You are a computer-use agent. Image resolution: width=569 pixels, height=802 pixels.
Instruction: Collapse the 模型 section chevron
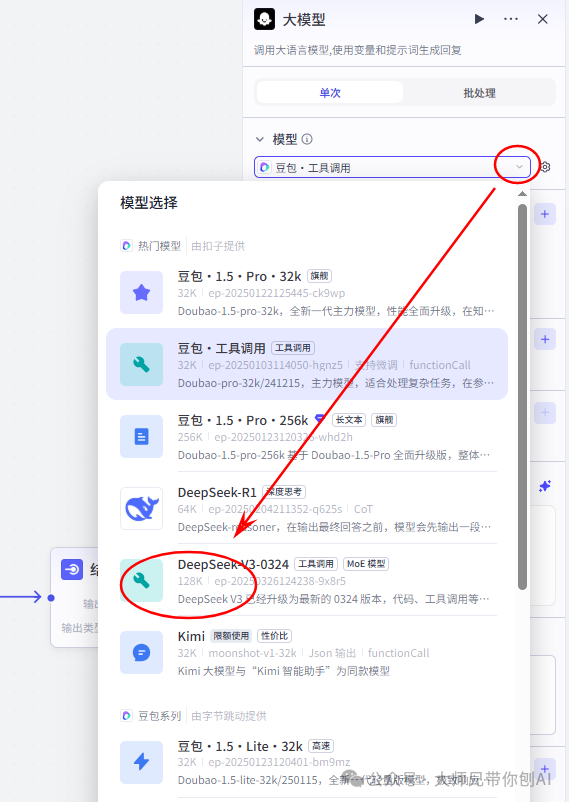click(260, 139)
